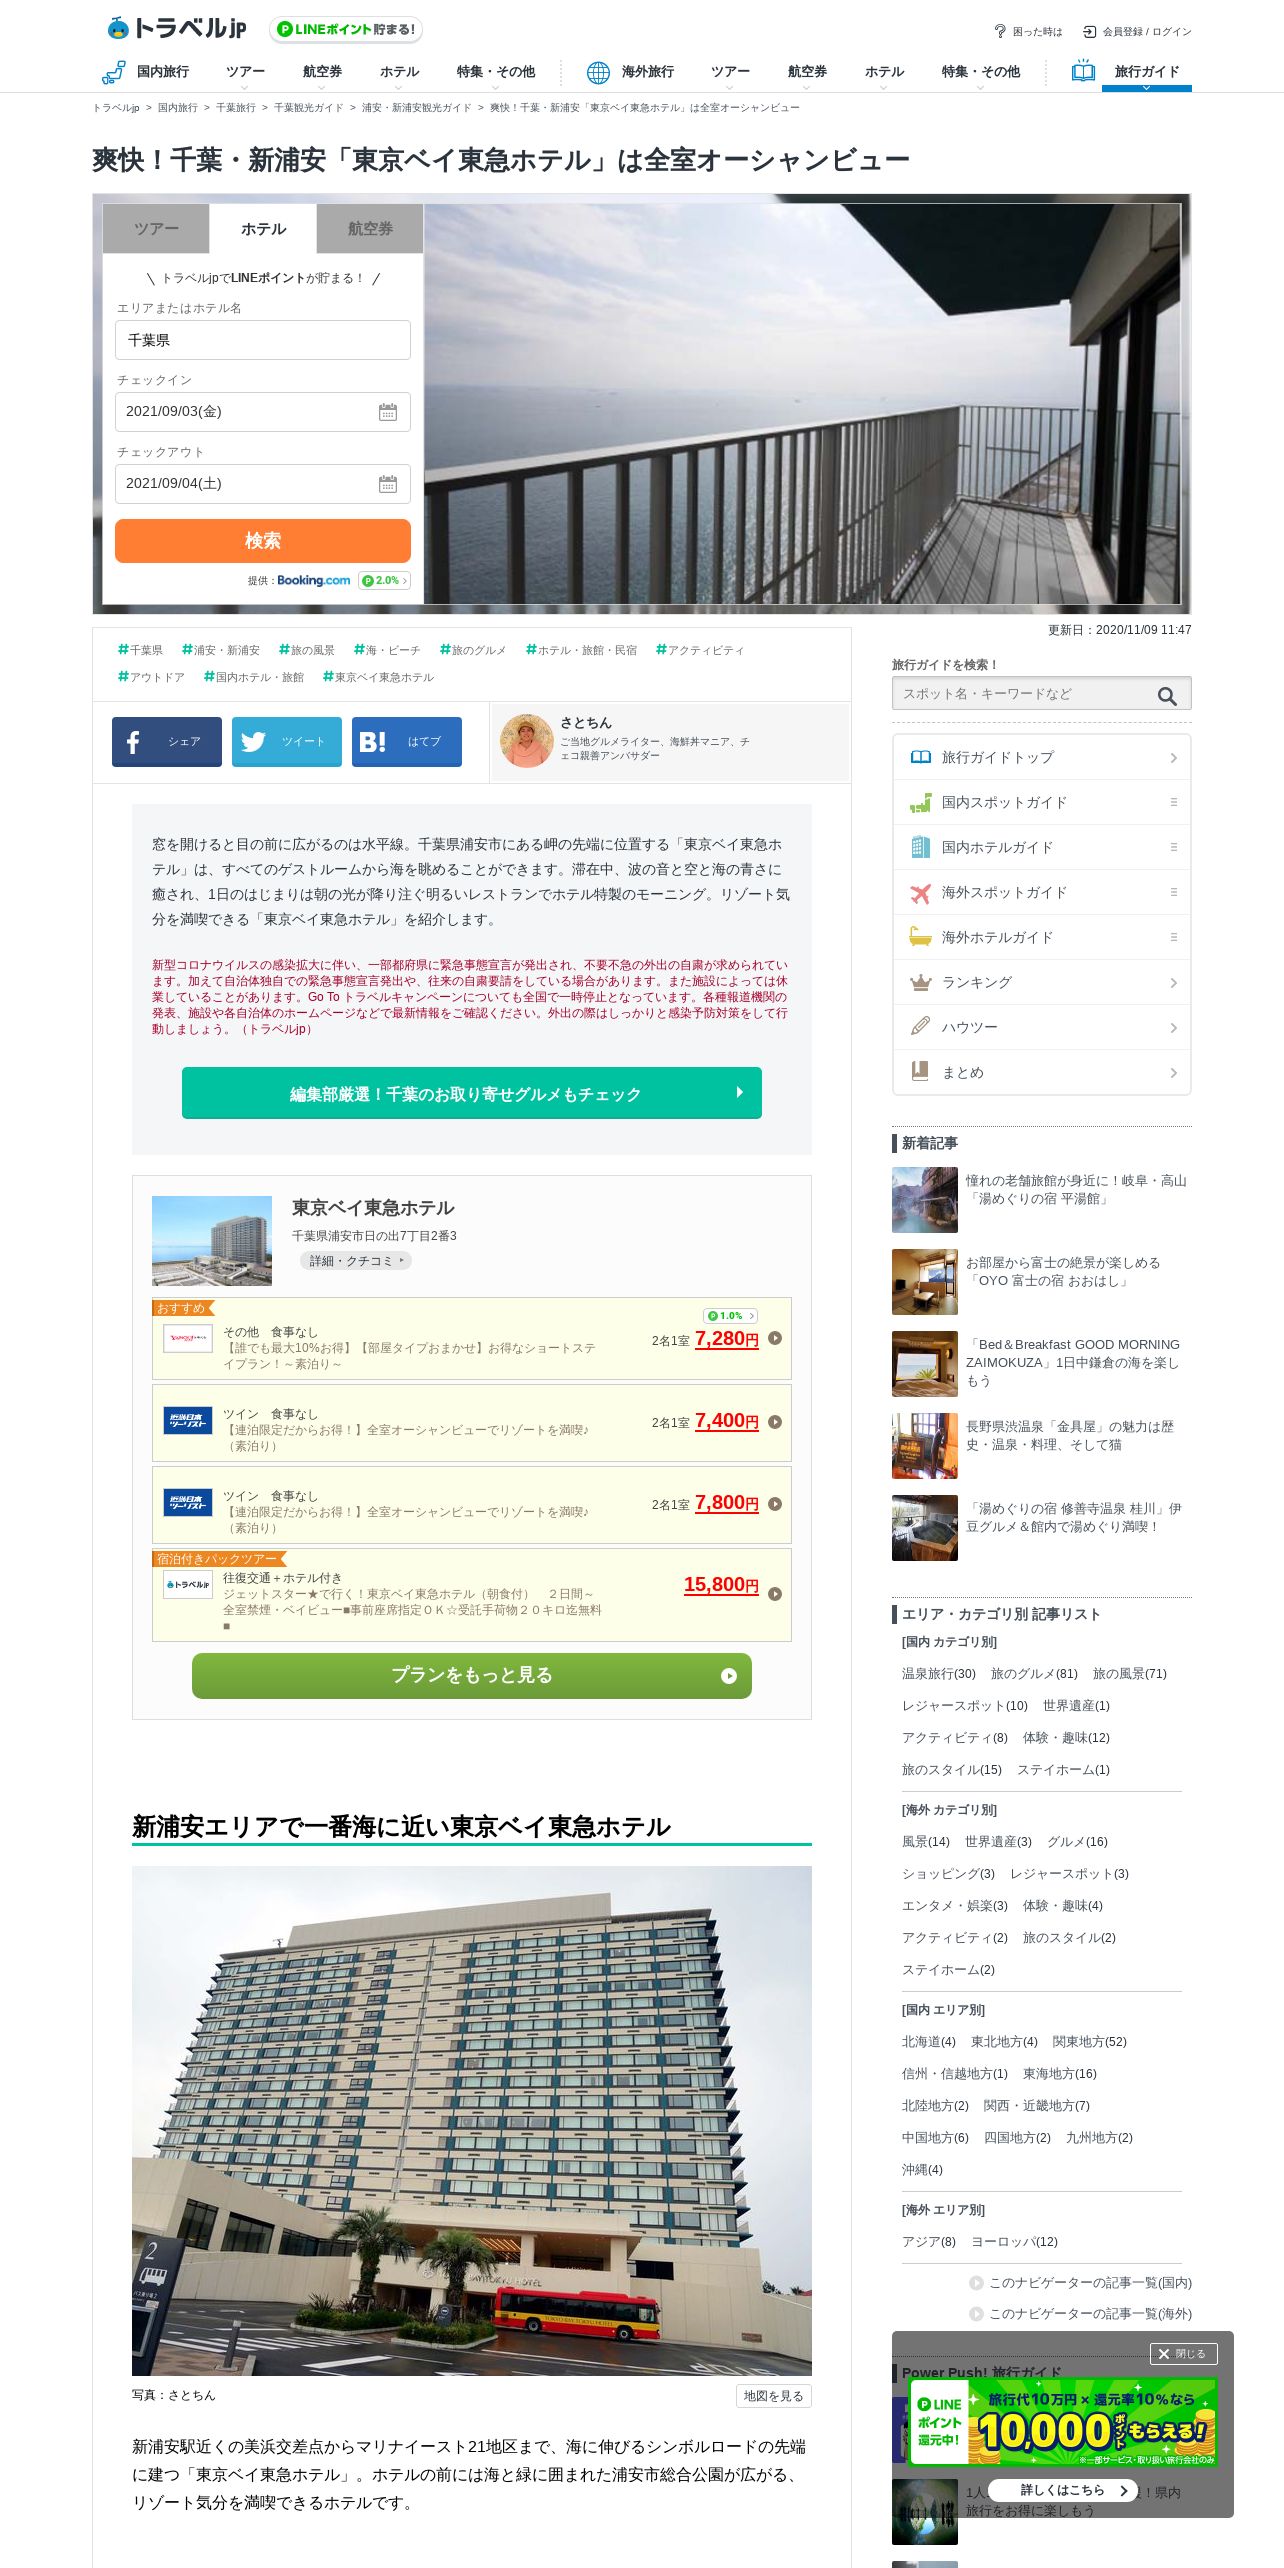Viewport: 1284px width, 2568px height.
Task: Click the 国内旅行 stroller icon
Action: coord(113,72)
